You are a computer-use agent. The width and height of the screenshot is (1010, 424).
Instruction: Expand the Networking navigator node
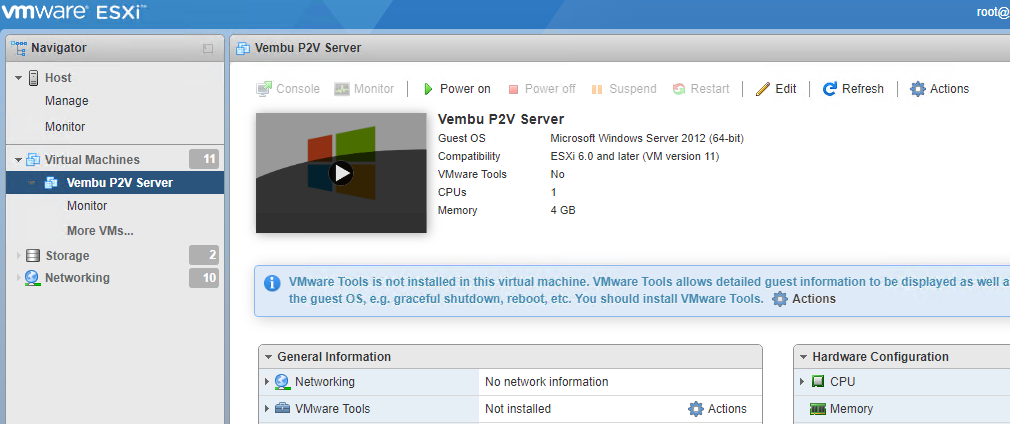(19, 278)
